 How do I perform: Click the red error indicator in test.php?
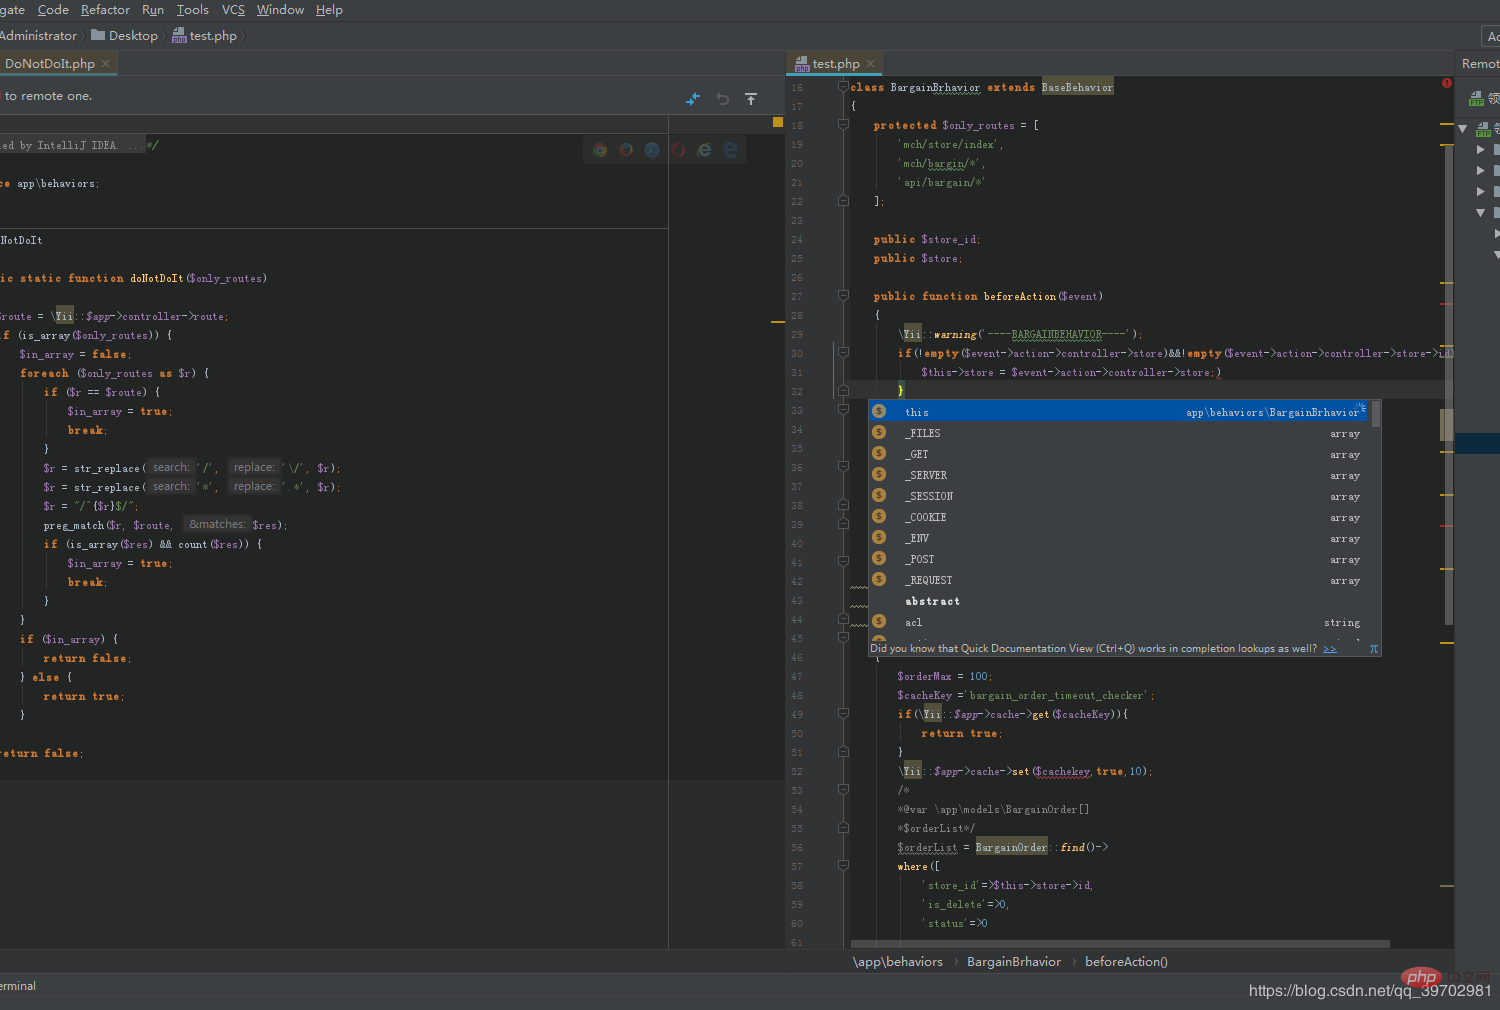(1447, 83)
